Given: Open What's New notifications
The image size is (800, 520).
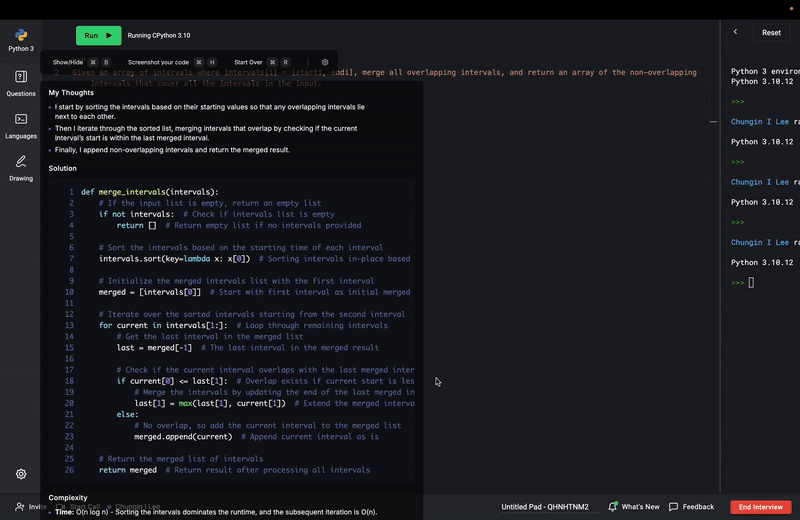Looking at the screenshot, I should coord(633,507).
